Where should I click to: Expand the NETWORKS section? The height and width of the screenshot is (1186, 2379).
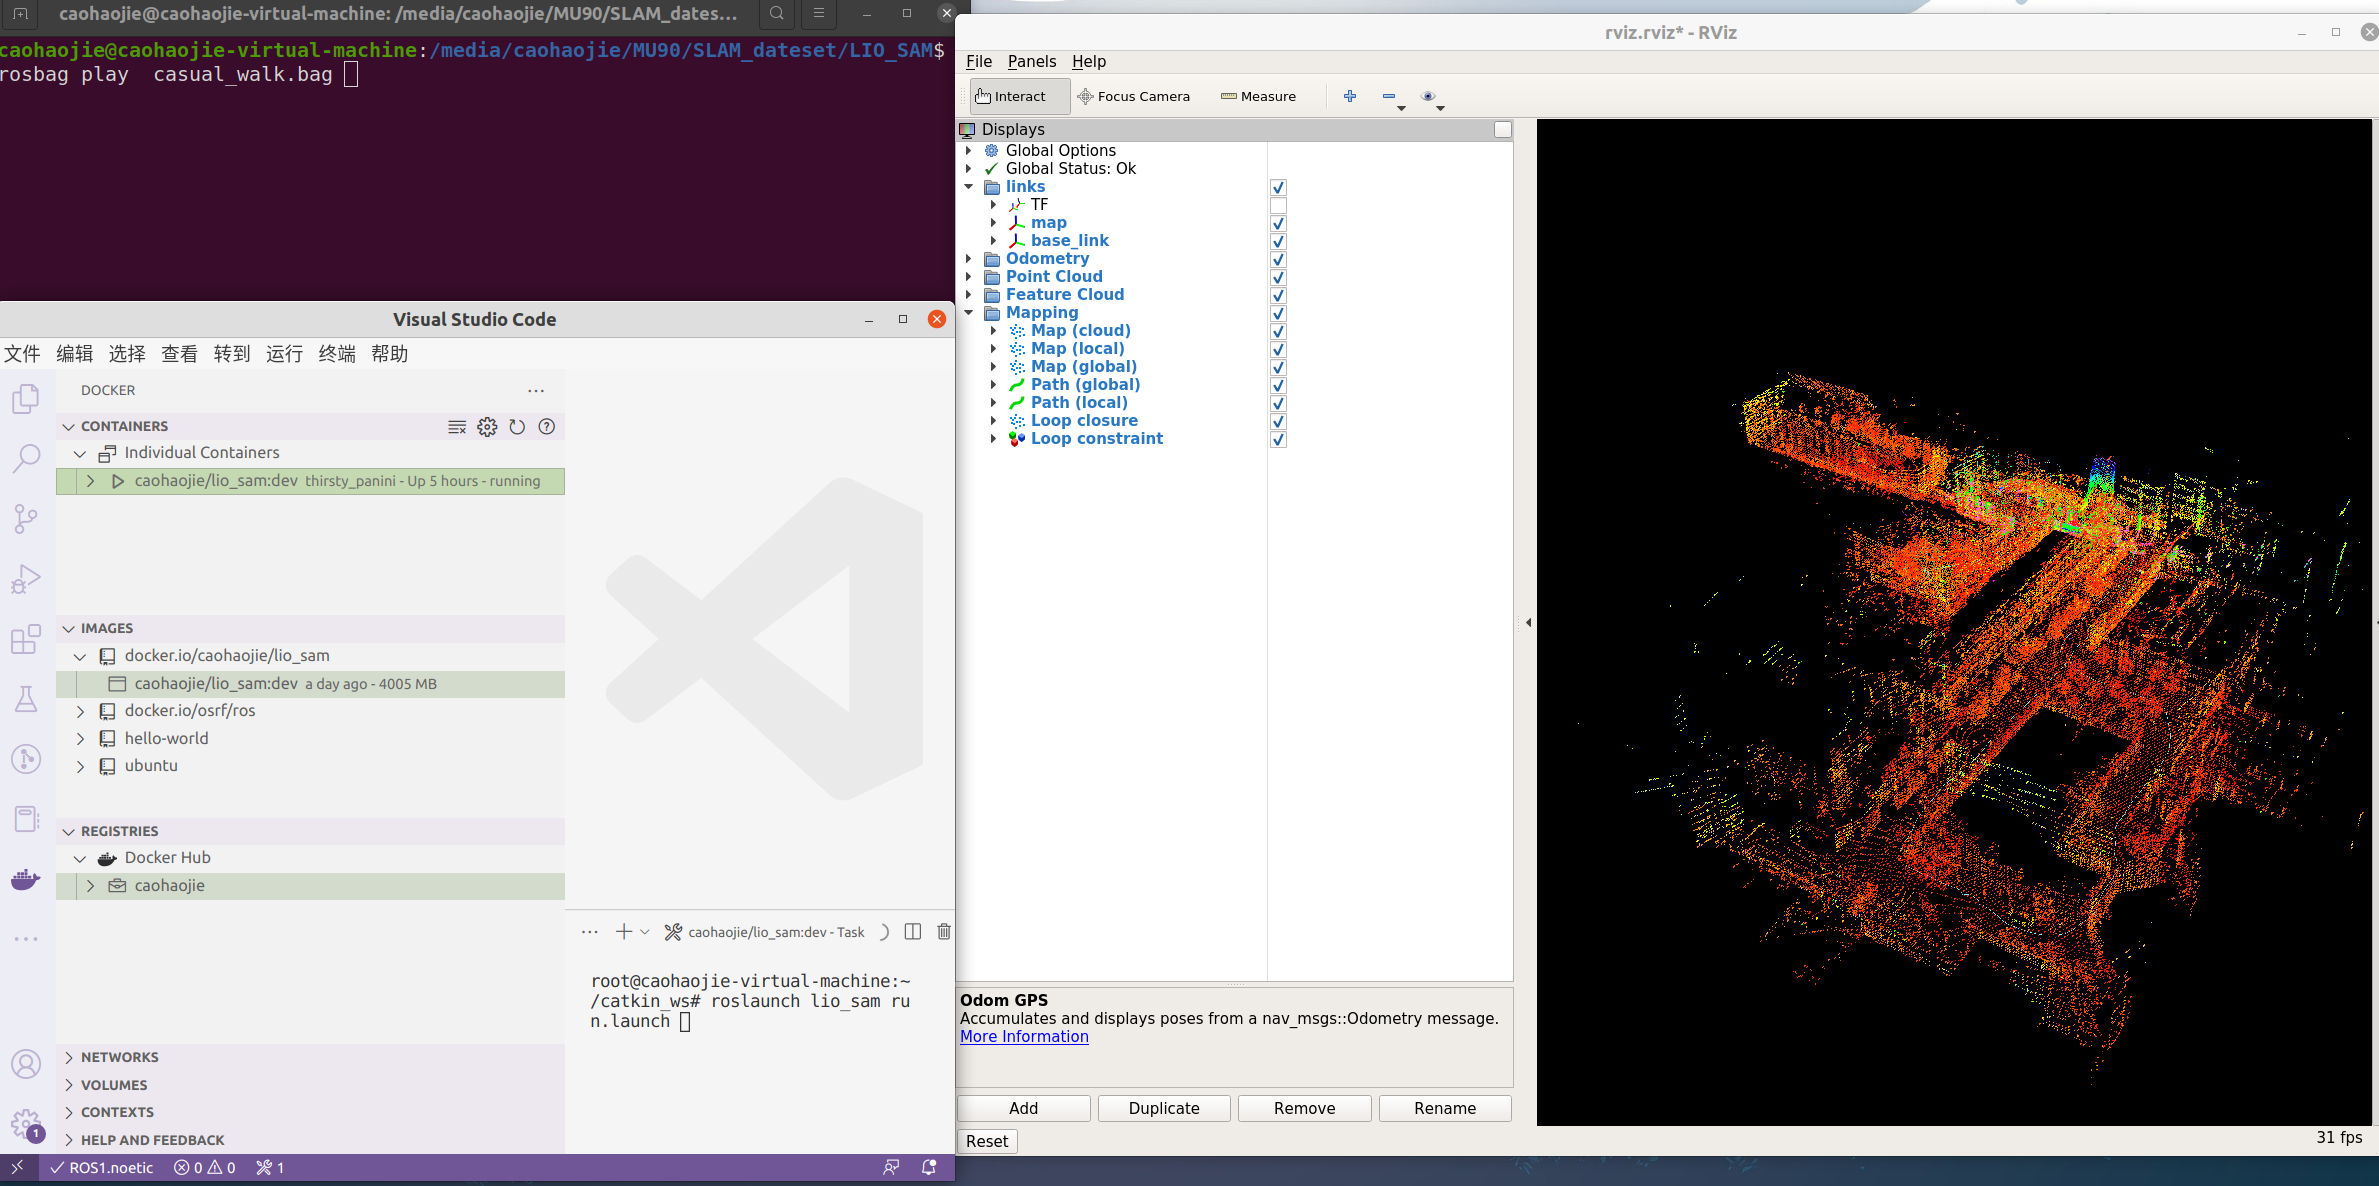click(x=69, y=1057)
